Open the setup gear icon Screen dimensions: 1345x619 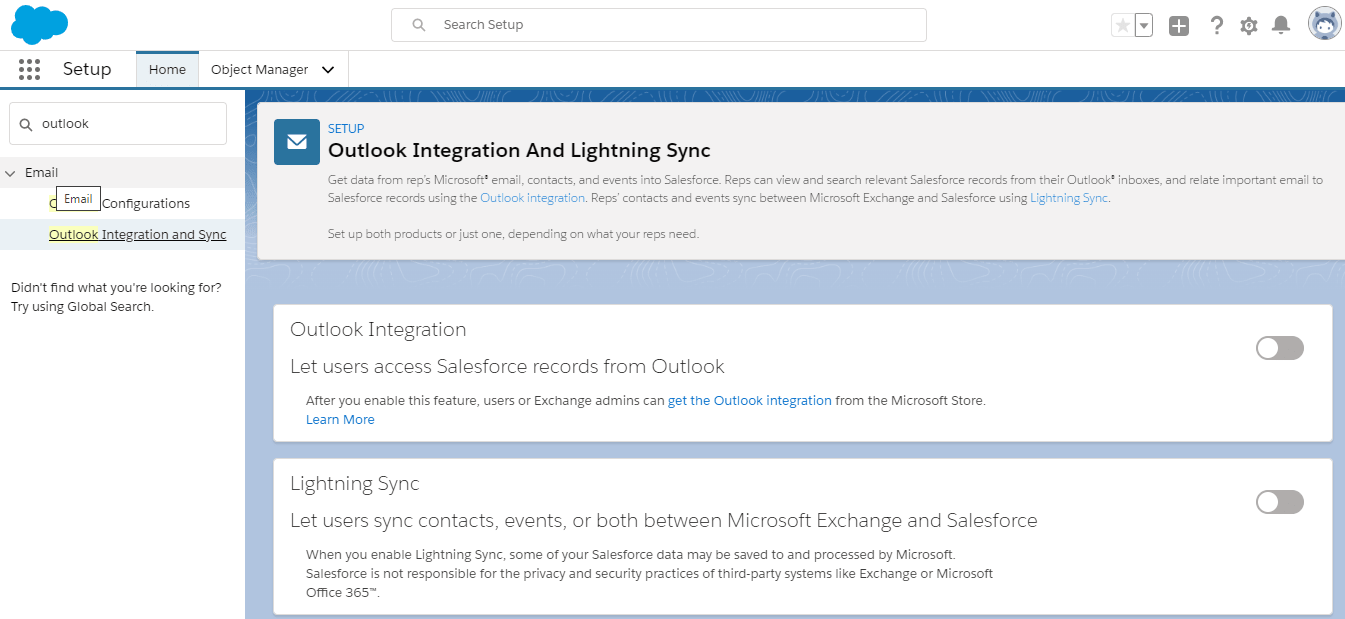click(x=1249, y=26)
